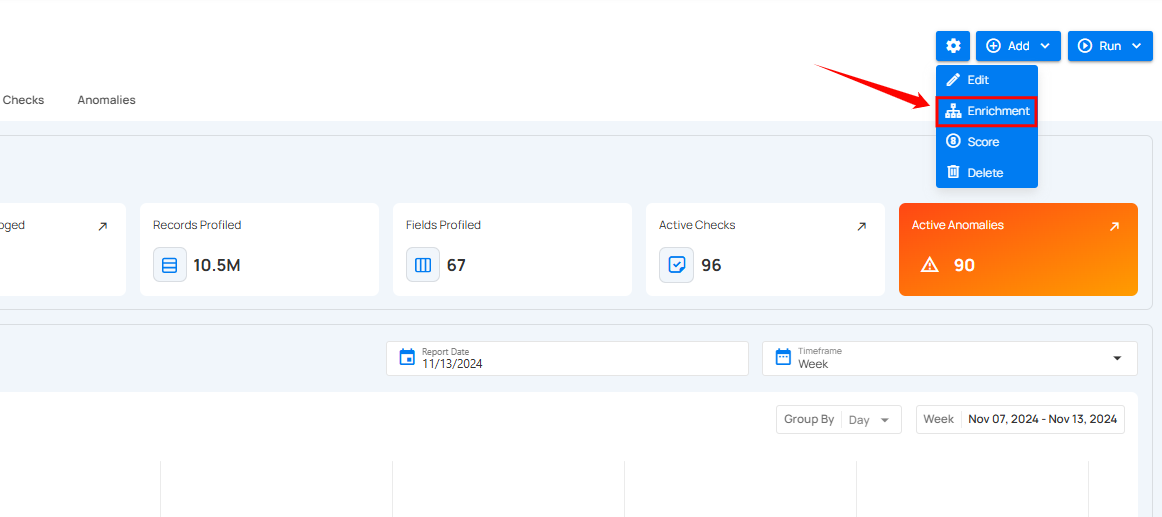
Task: Click the Records Profiled table icon
Action: [170, 265]
